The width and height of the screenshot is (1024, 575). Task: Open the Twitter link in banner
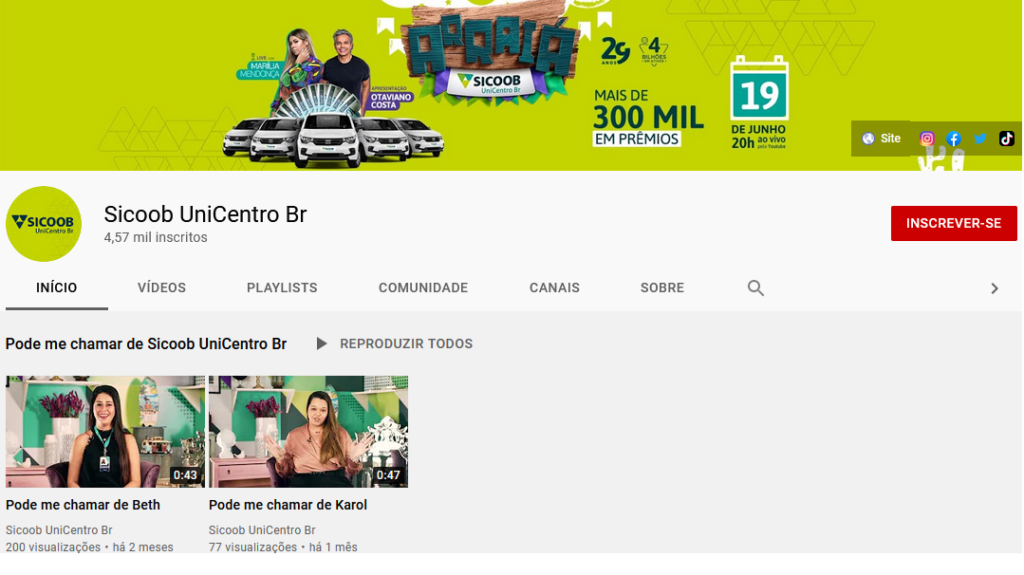click(980, 139)
